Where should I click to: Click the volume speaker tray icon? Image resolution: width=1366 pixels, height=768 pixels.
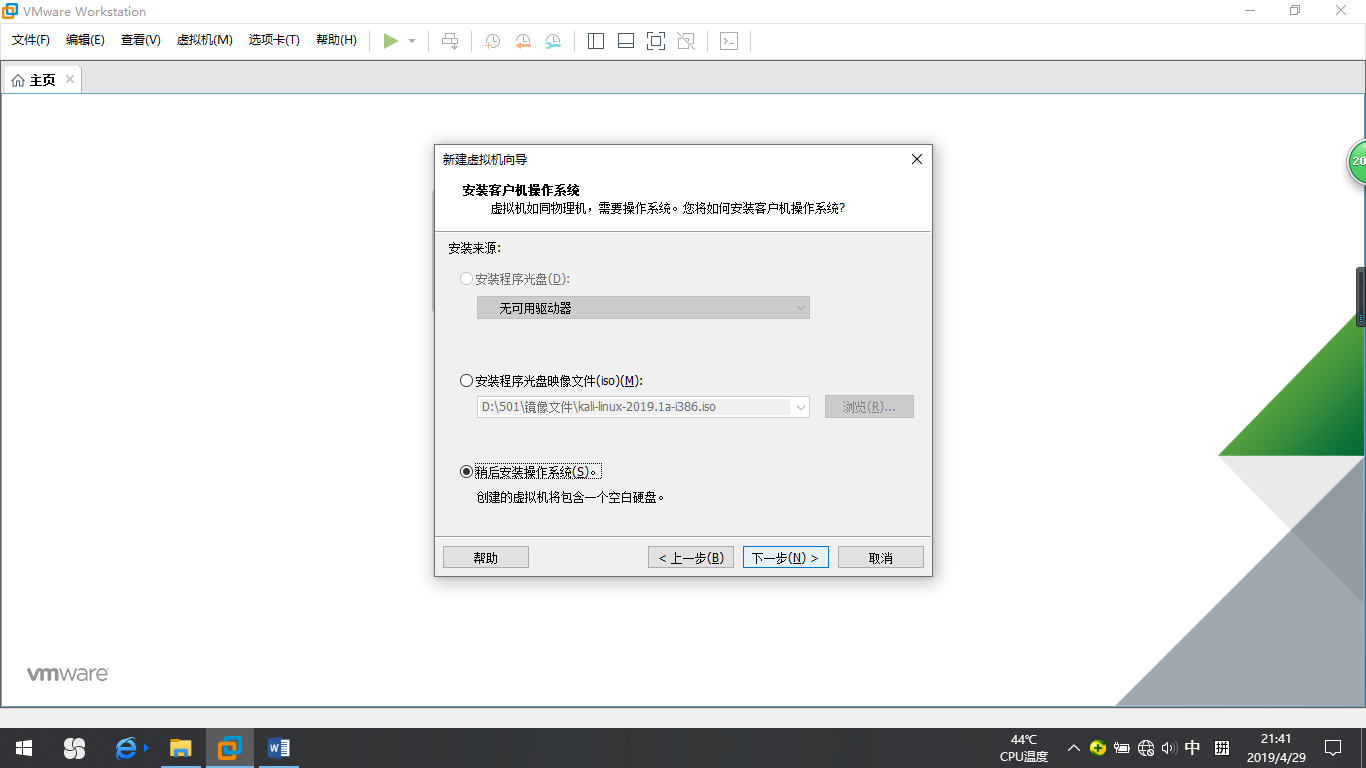1169,748
